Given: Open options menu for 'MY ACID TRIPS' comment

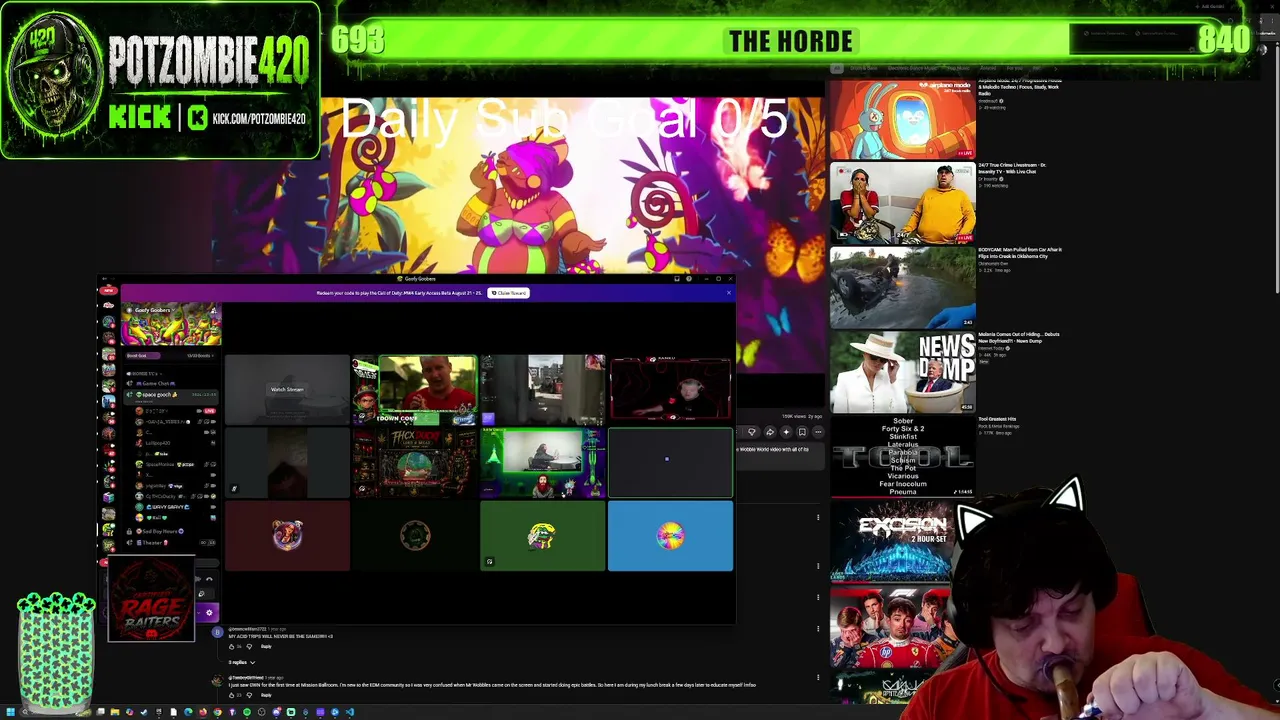Looking at the screenshot, I should (x=818, y=630).
